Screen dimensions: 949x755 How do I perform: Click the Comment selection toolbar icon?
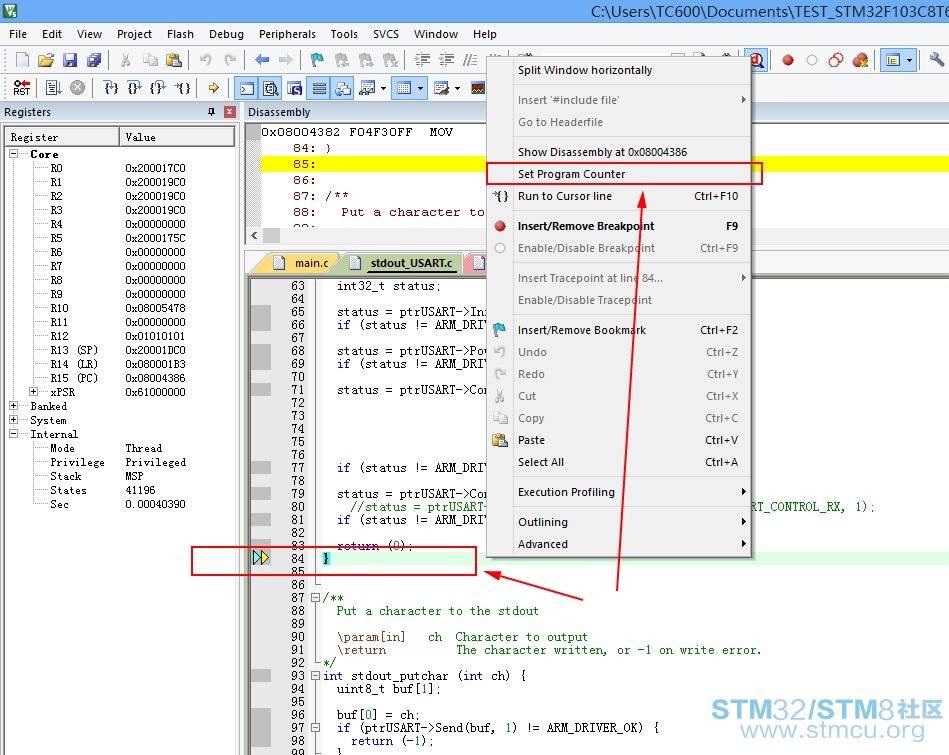[470, 59]
